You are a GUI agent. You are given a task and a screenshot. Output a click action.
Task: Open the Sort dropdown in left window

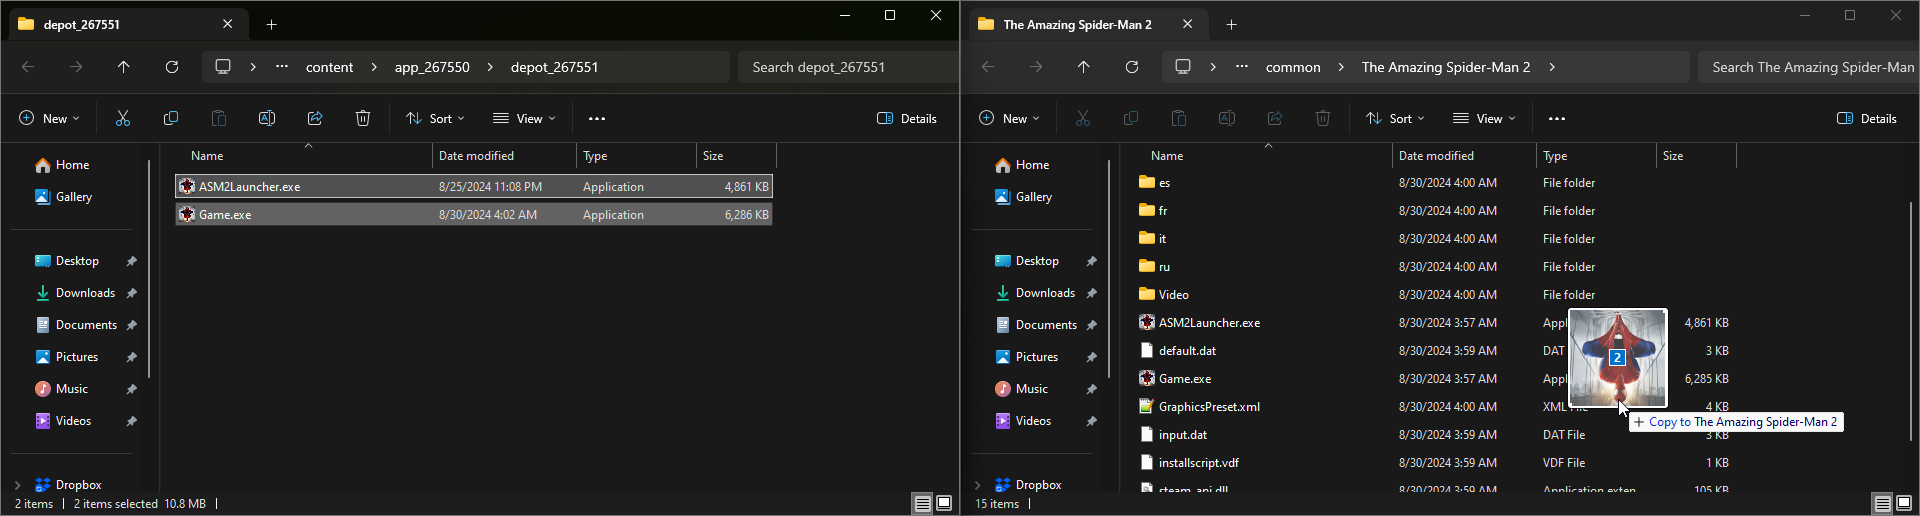pos(435,118)
